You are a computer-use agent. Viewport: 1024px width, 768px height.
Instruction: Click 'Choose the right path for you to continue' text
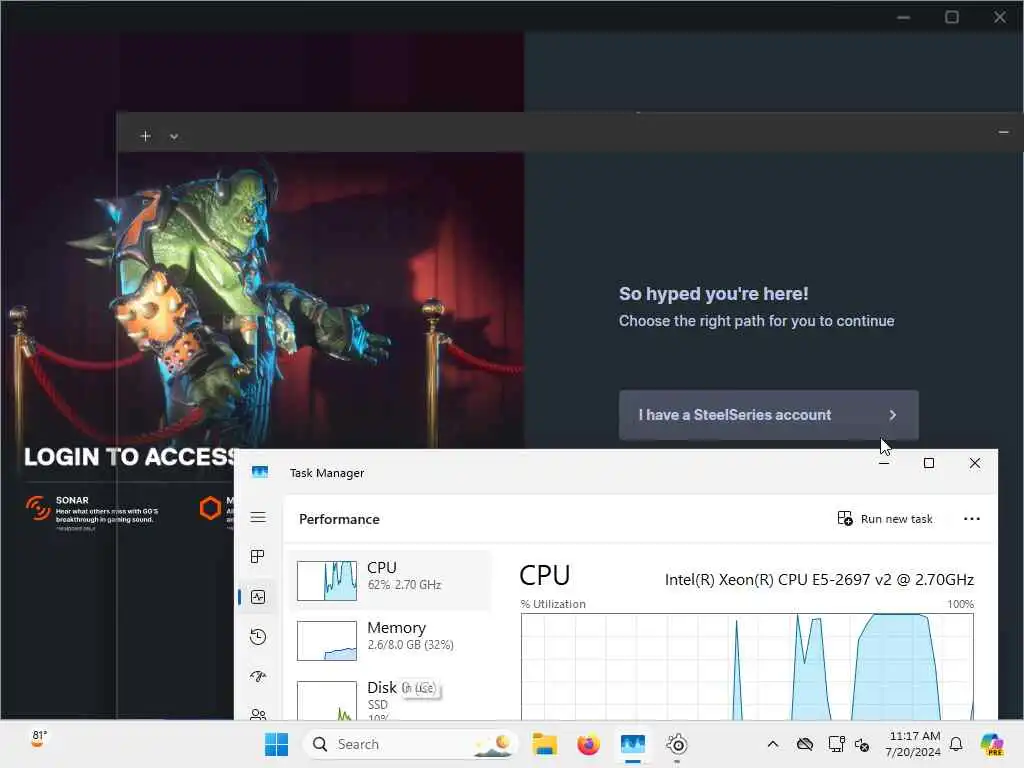point(756,321)
